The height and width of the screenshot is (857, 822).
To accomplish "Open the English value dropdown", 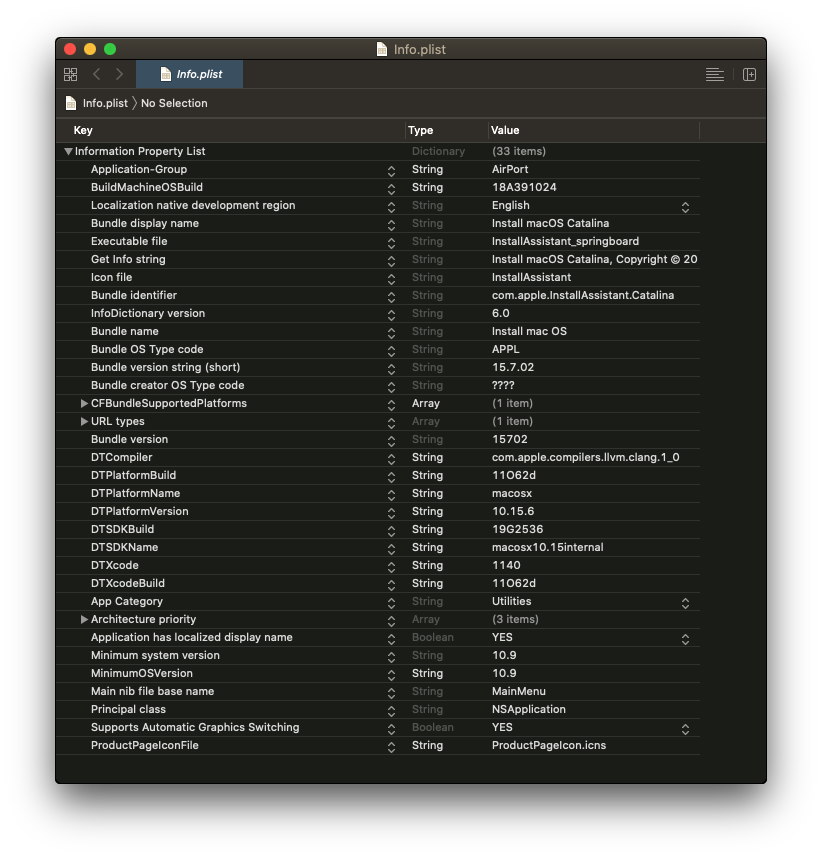I will point(685,207).
